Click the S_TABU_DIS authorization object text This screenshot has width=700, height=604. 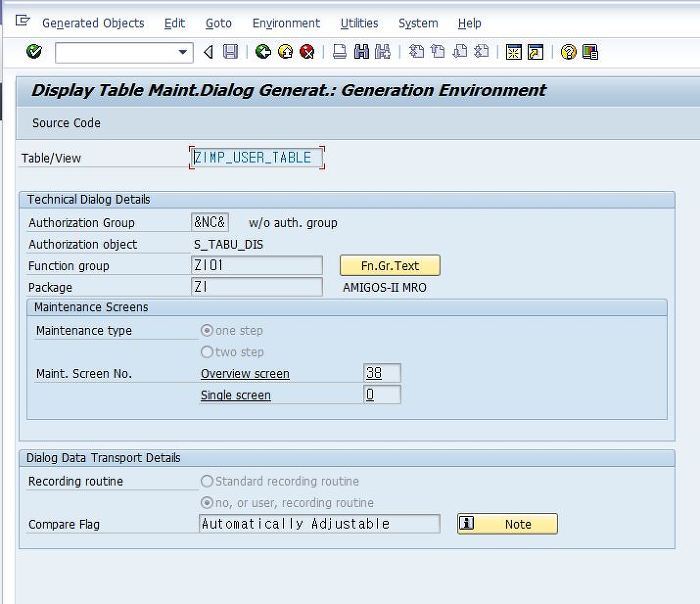[229, 245]
